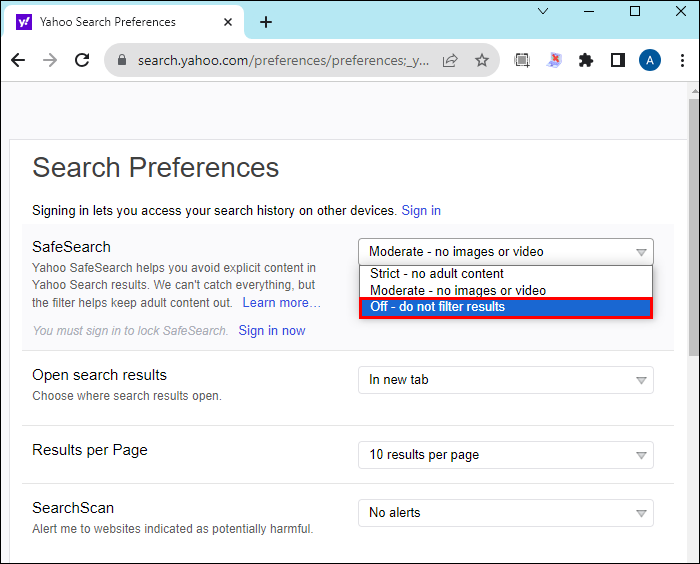Bookmark this page with star icon

coord(482,60)
